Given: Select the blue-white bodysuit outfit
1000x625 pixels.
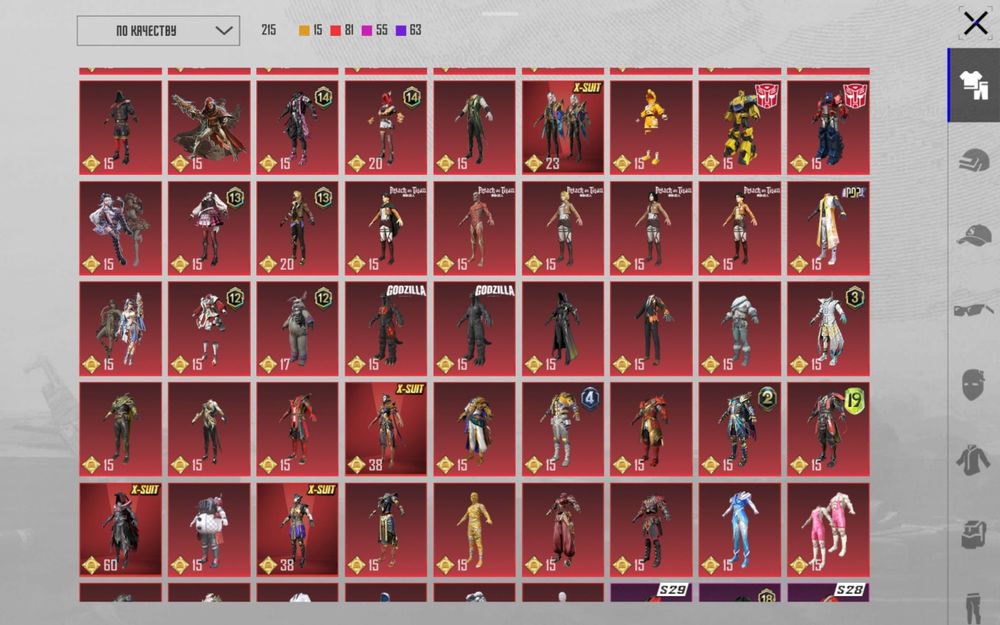Looking at the screenshot, I should pos(740,530).
